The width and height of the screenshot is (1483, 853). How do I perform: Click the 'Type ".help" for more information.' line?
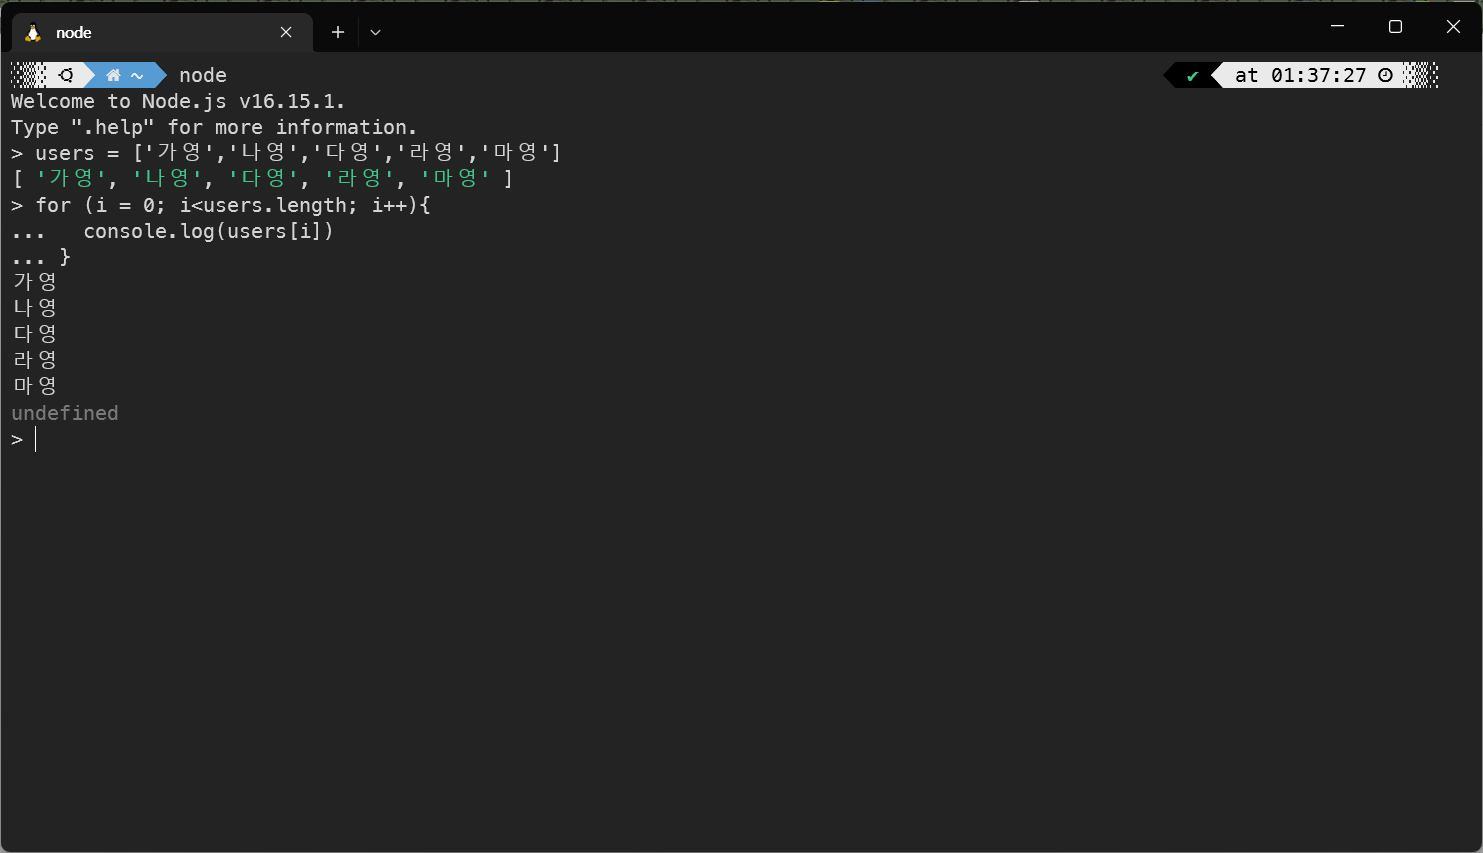pyautogui.click(x=214, y=127)
